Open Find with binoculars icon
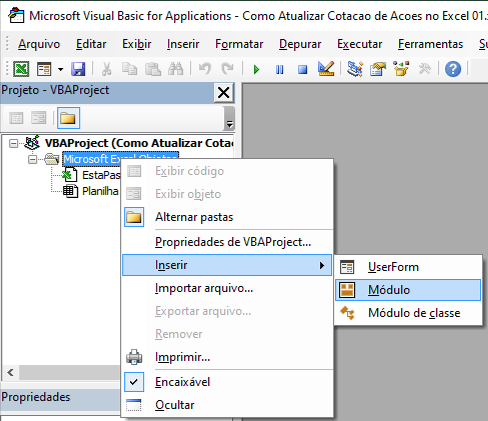 pos(176,69)
